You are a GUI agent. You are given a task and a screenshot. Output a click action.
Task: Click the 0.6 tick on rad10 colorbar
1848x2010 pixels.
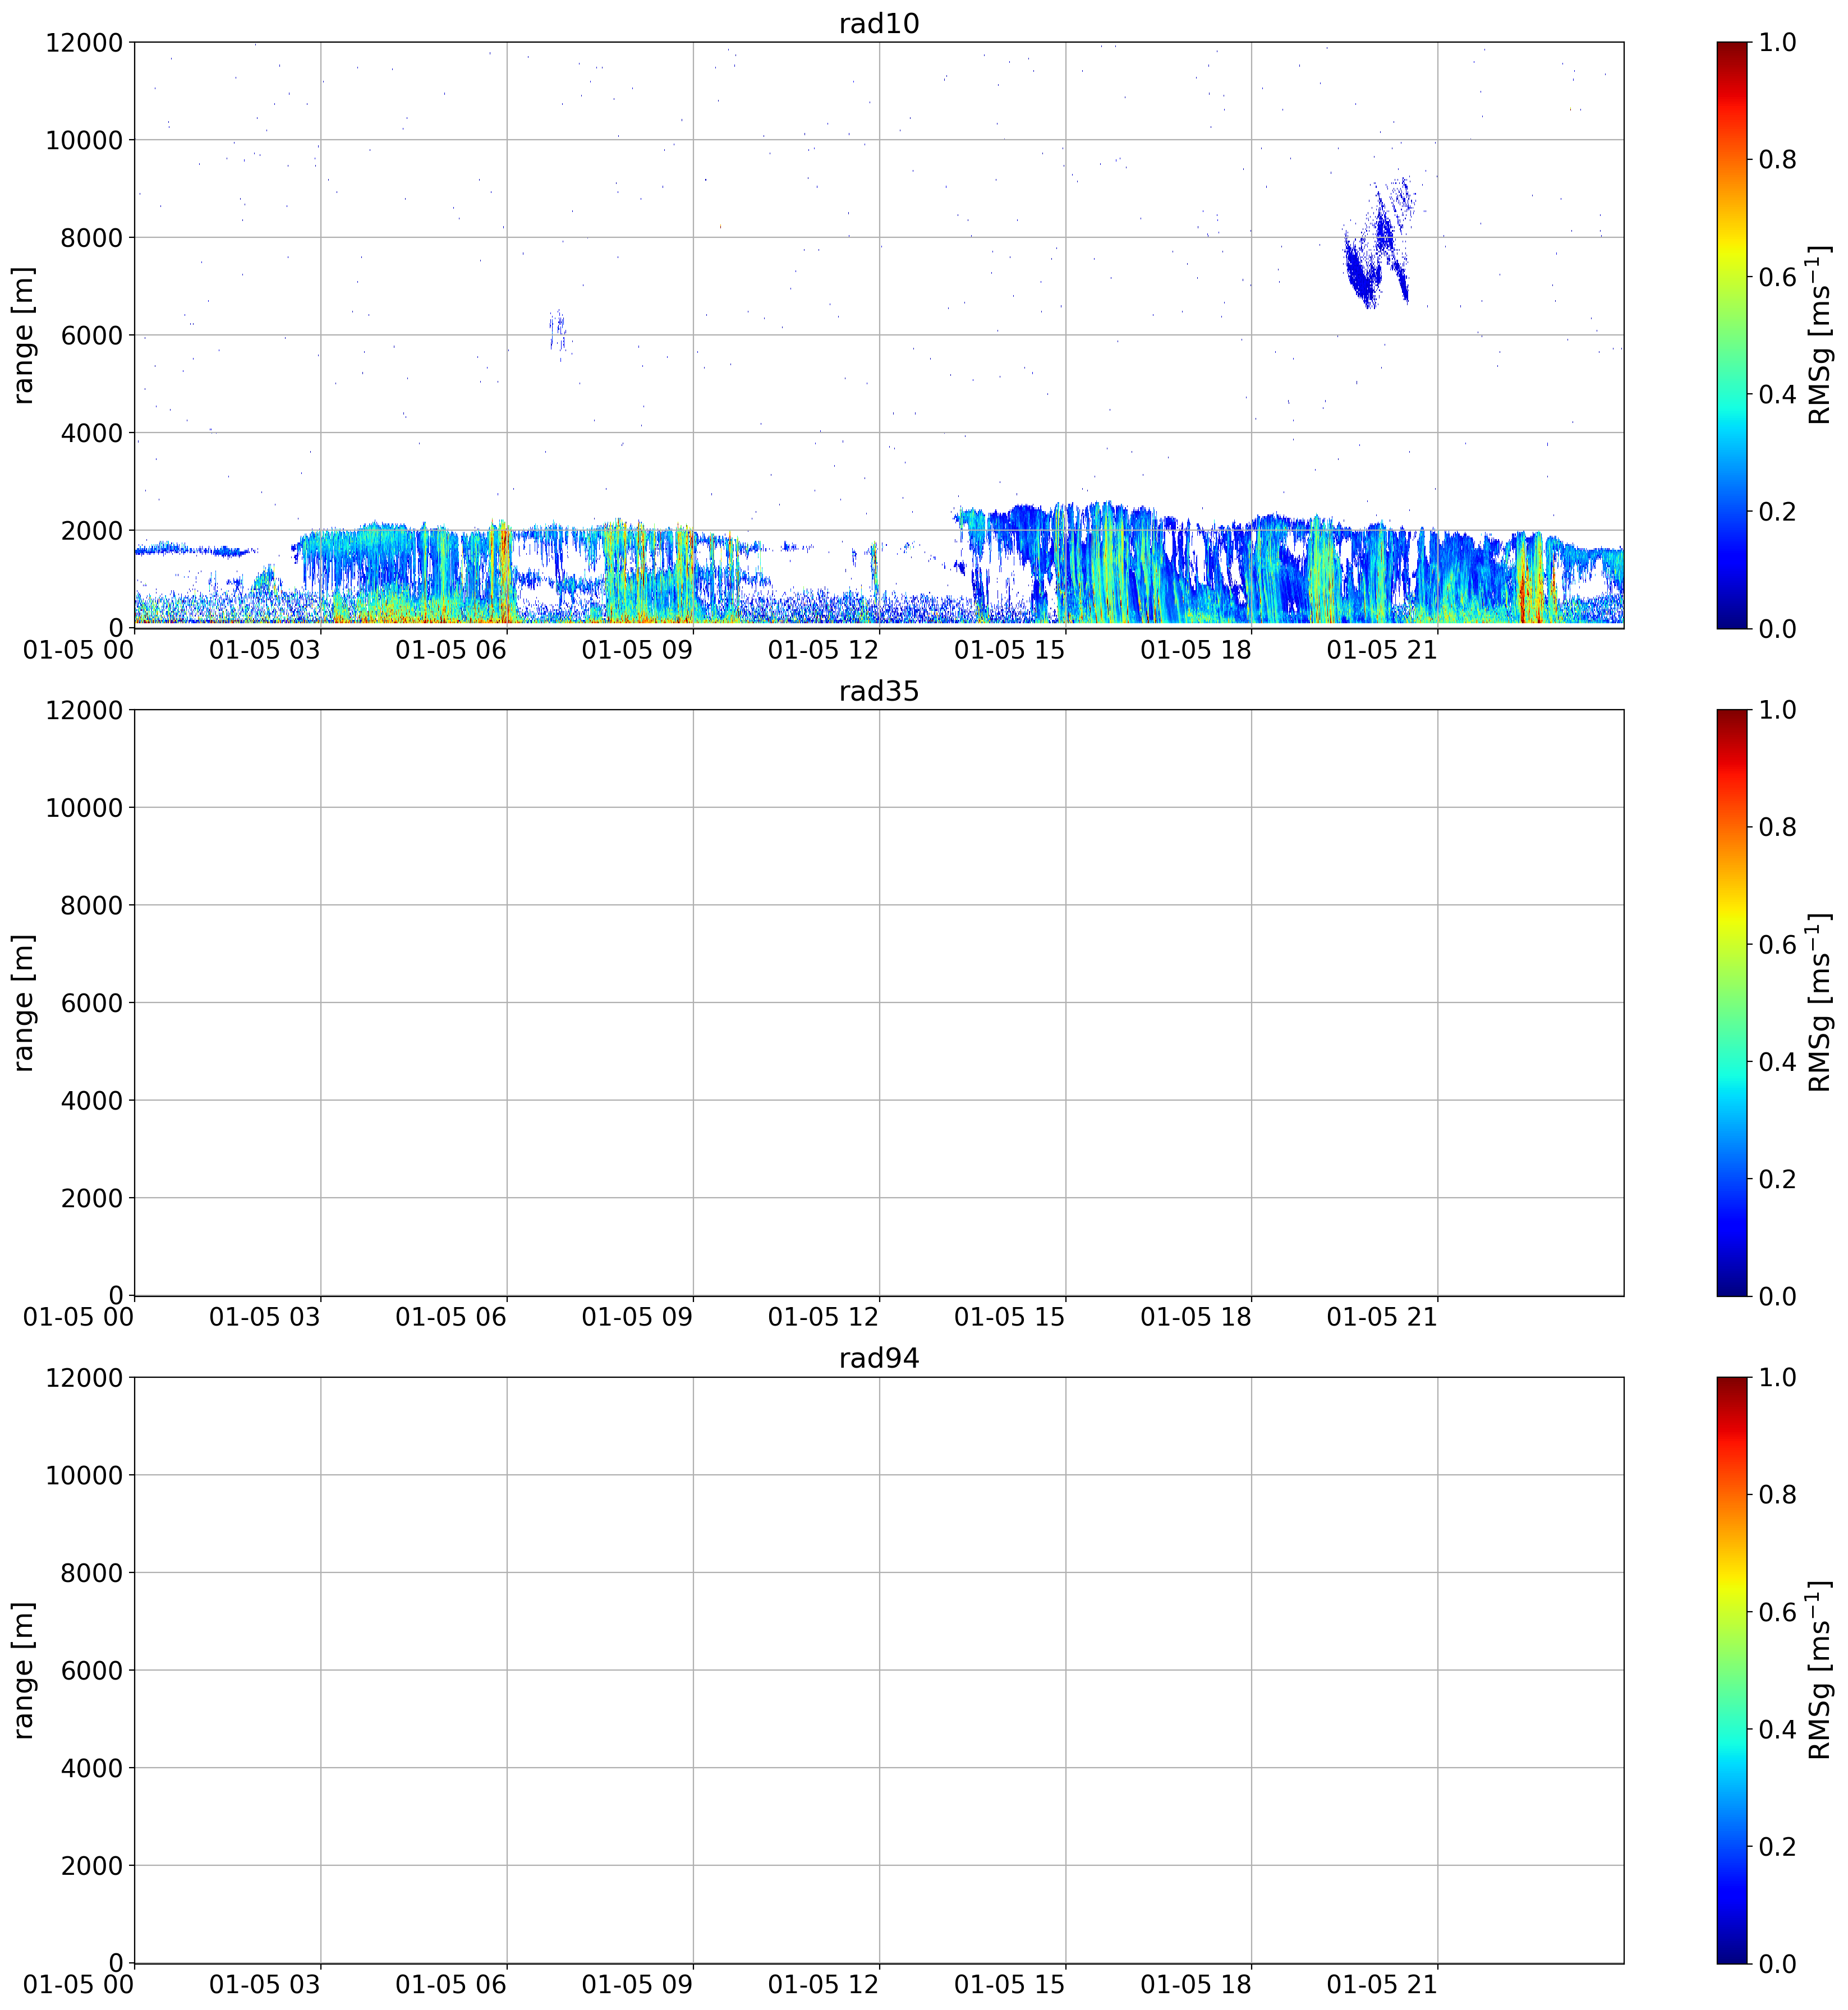(x=1778, y=277)
